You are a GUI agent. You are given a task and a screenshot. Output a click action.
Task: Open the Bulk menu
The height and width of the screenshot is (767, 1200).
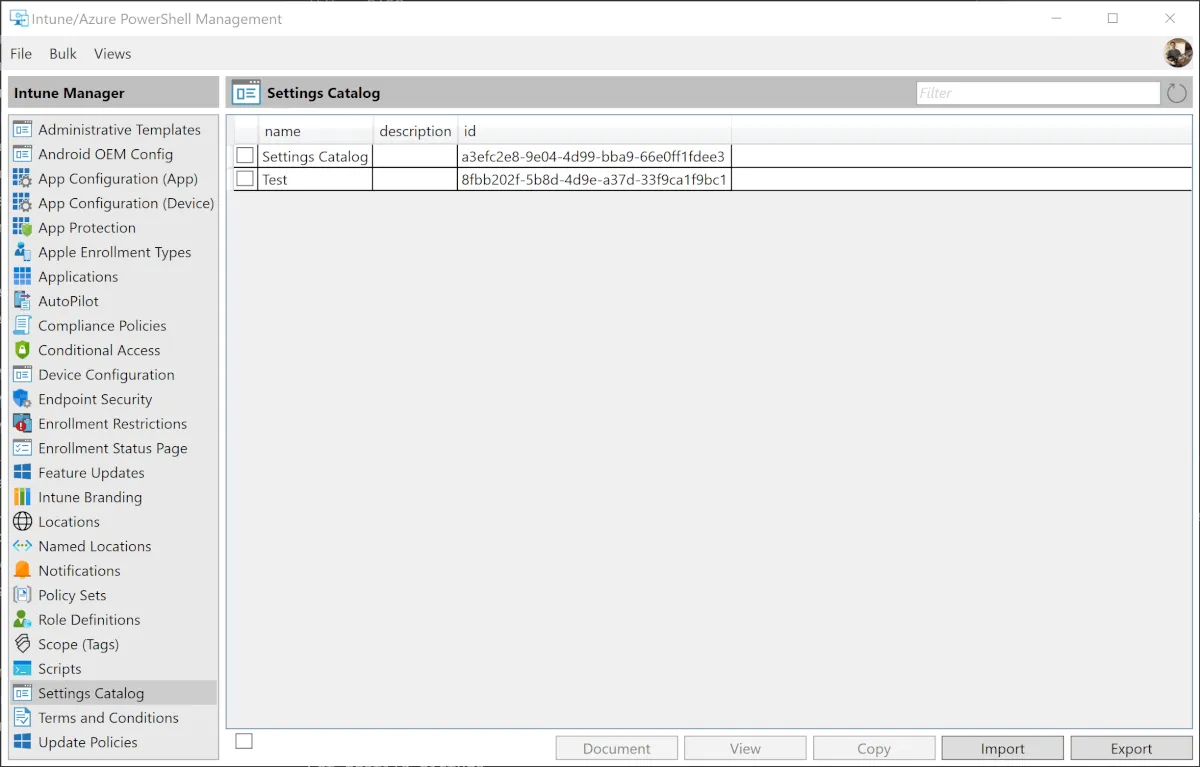click(x=63, y=53)
